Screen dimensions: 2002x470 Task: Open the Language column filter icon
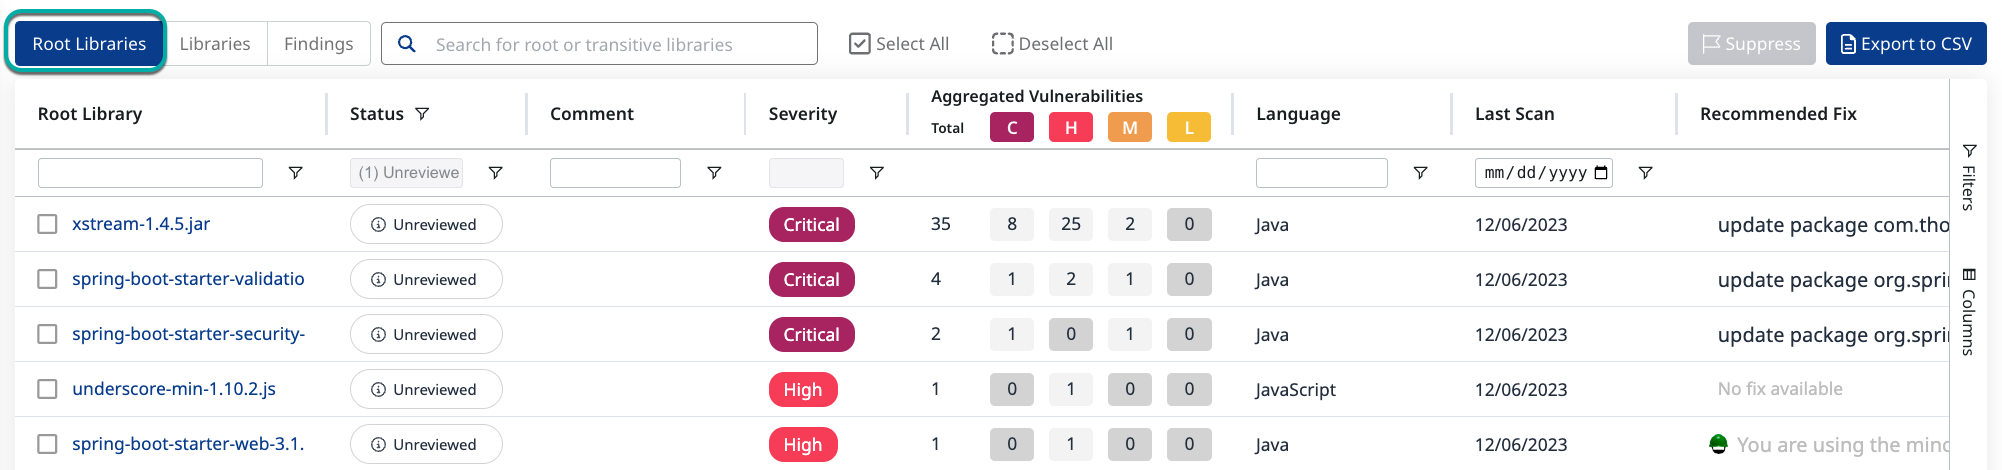(x=1419, y=173)
